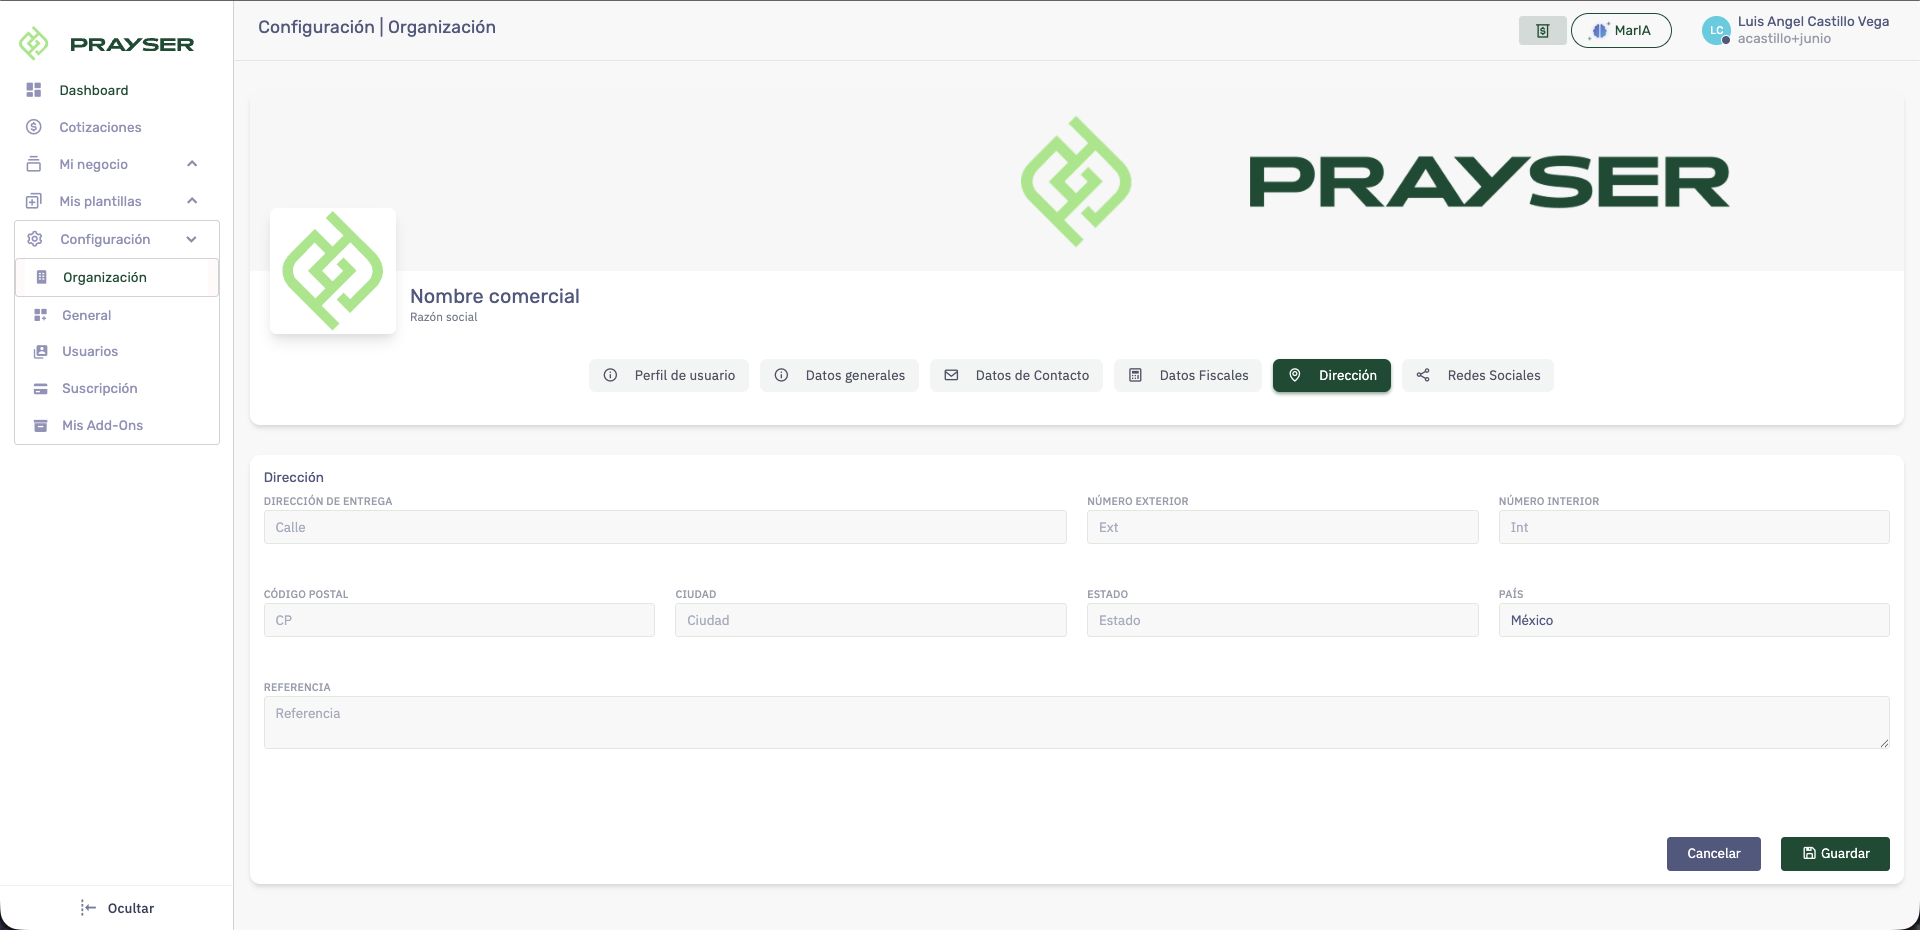Expand the Mis plantillas chevron
This screenshot has width=1920, height=930.
pos(192,201)
